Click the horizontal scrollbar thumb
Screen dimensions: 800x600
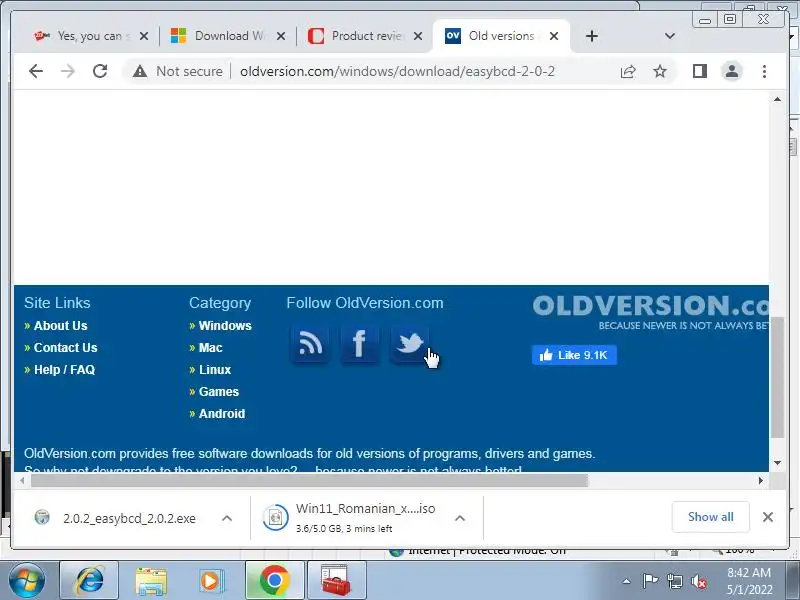pyautogui.click(x=309, y=480)
